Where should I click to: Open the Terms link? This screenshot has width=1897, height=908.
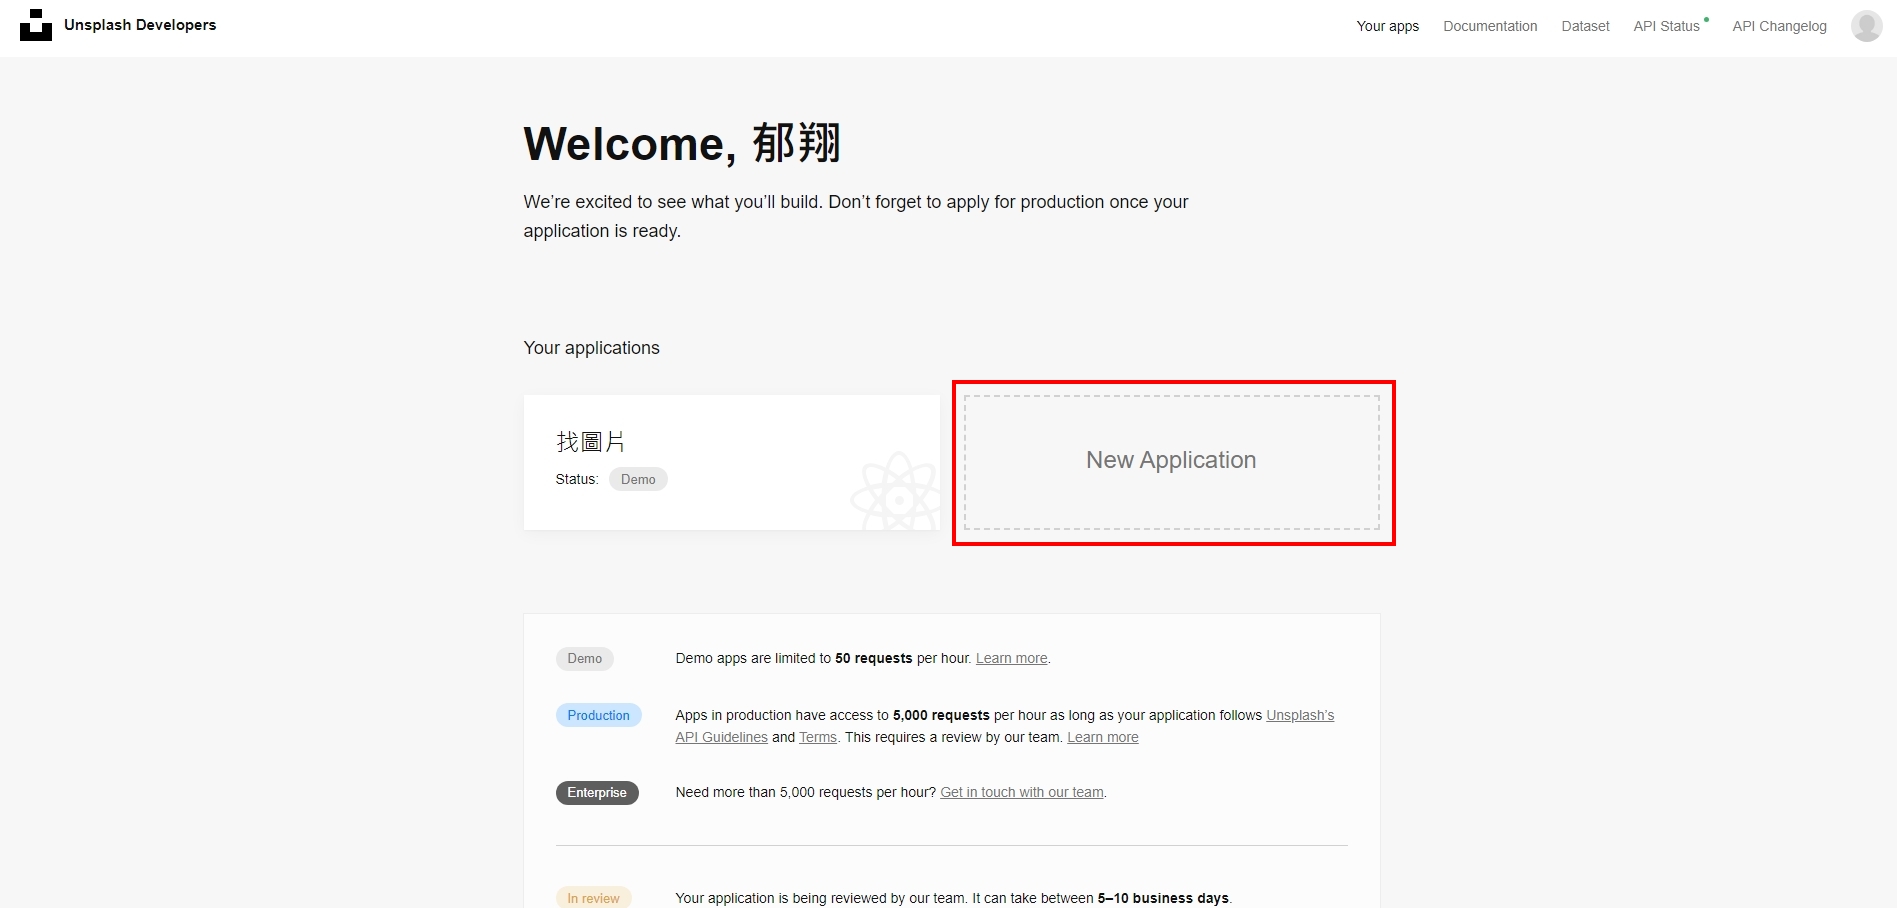[x=817, y=738]
